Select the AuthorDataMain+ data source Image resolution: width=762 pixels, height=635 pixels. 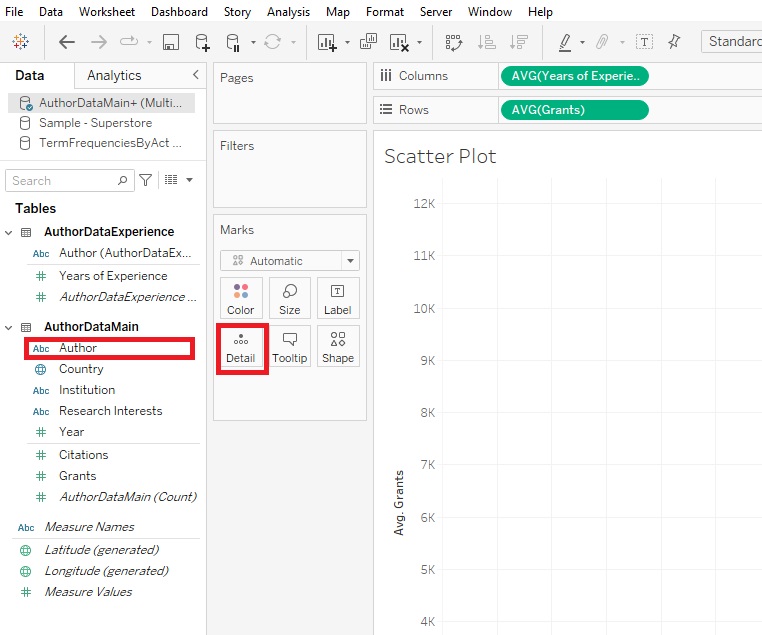click(102, 103)
